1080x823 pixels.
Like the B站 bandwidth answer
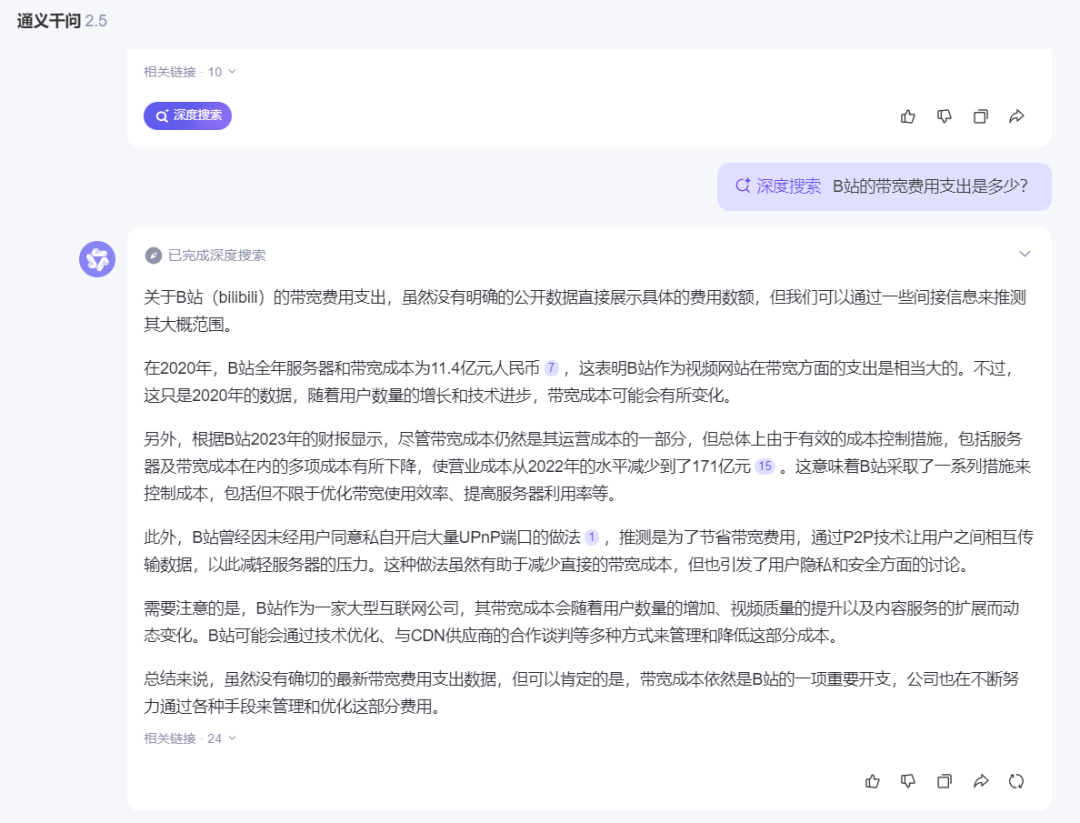click(x=872, y=781)
